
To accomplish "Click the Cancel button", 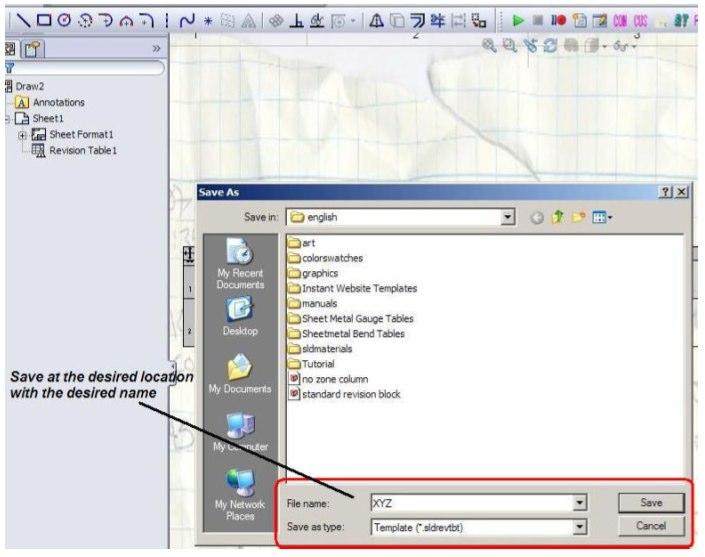I will pos(651,526).
